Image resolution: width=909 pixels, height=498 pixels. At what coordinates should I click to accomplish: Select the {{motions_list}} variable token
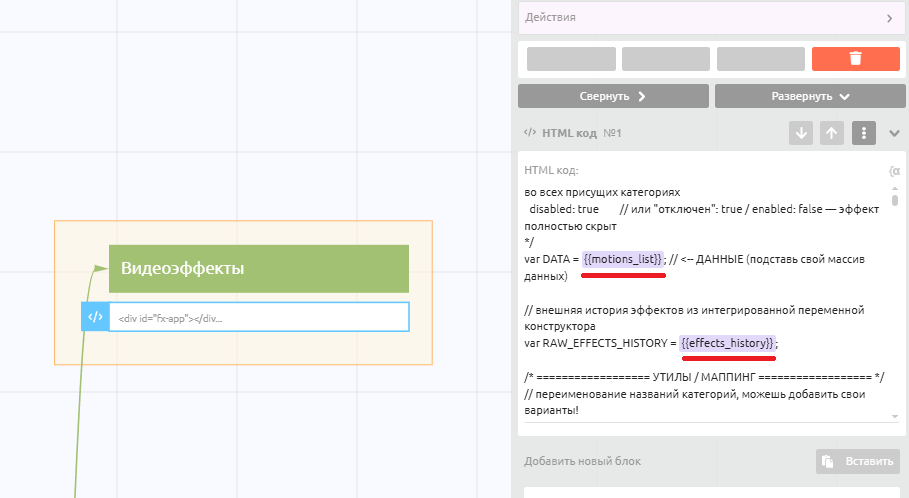(622, 259)
